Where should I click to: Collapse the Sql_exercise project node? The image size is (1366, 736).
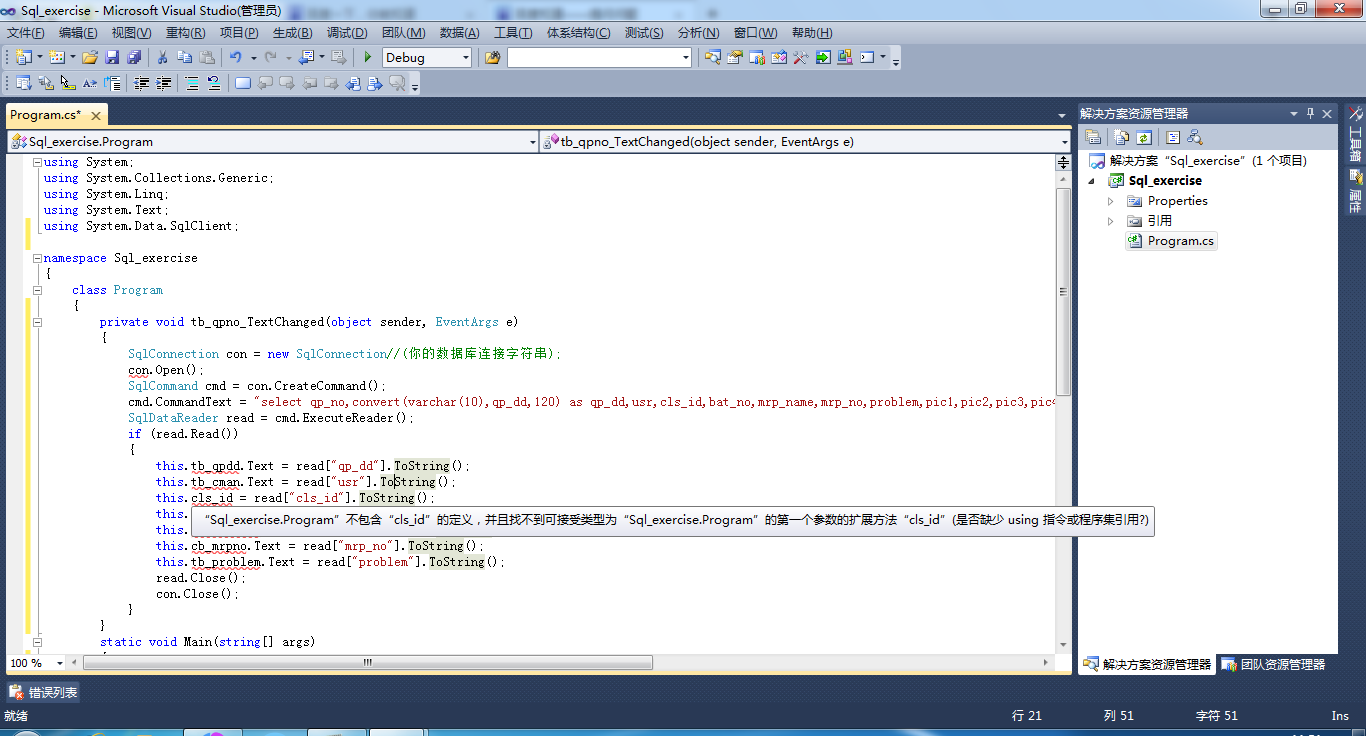coord(1093,181)
